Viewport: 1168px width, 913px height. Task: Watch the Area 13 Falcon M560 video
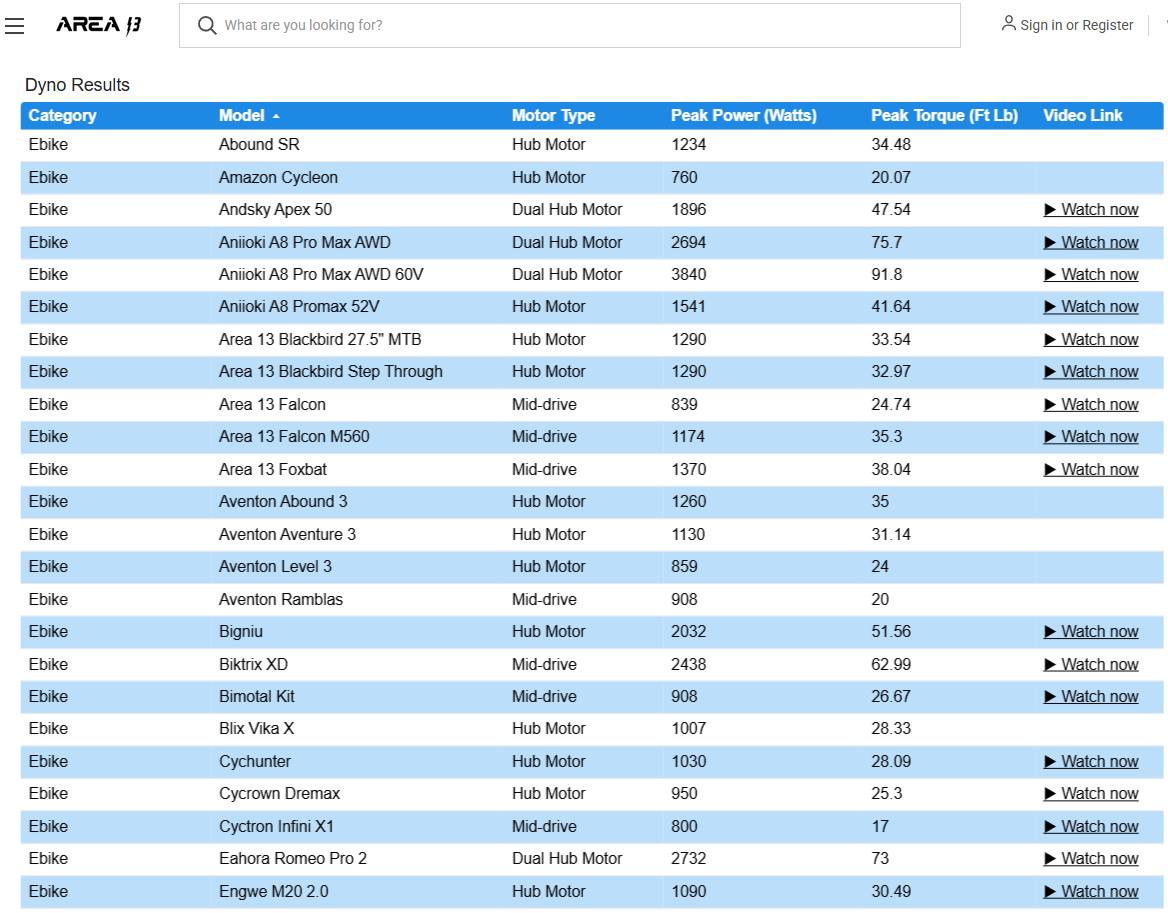click(x=1091, y=437)
